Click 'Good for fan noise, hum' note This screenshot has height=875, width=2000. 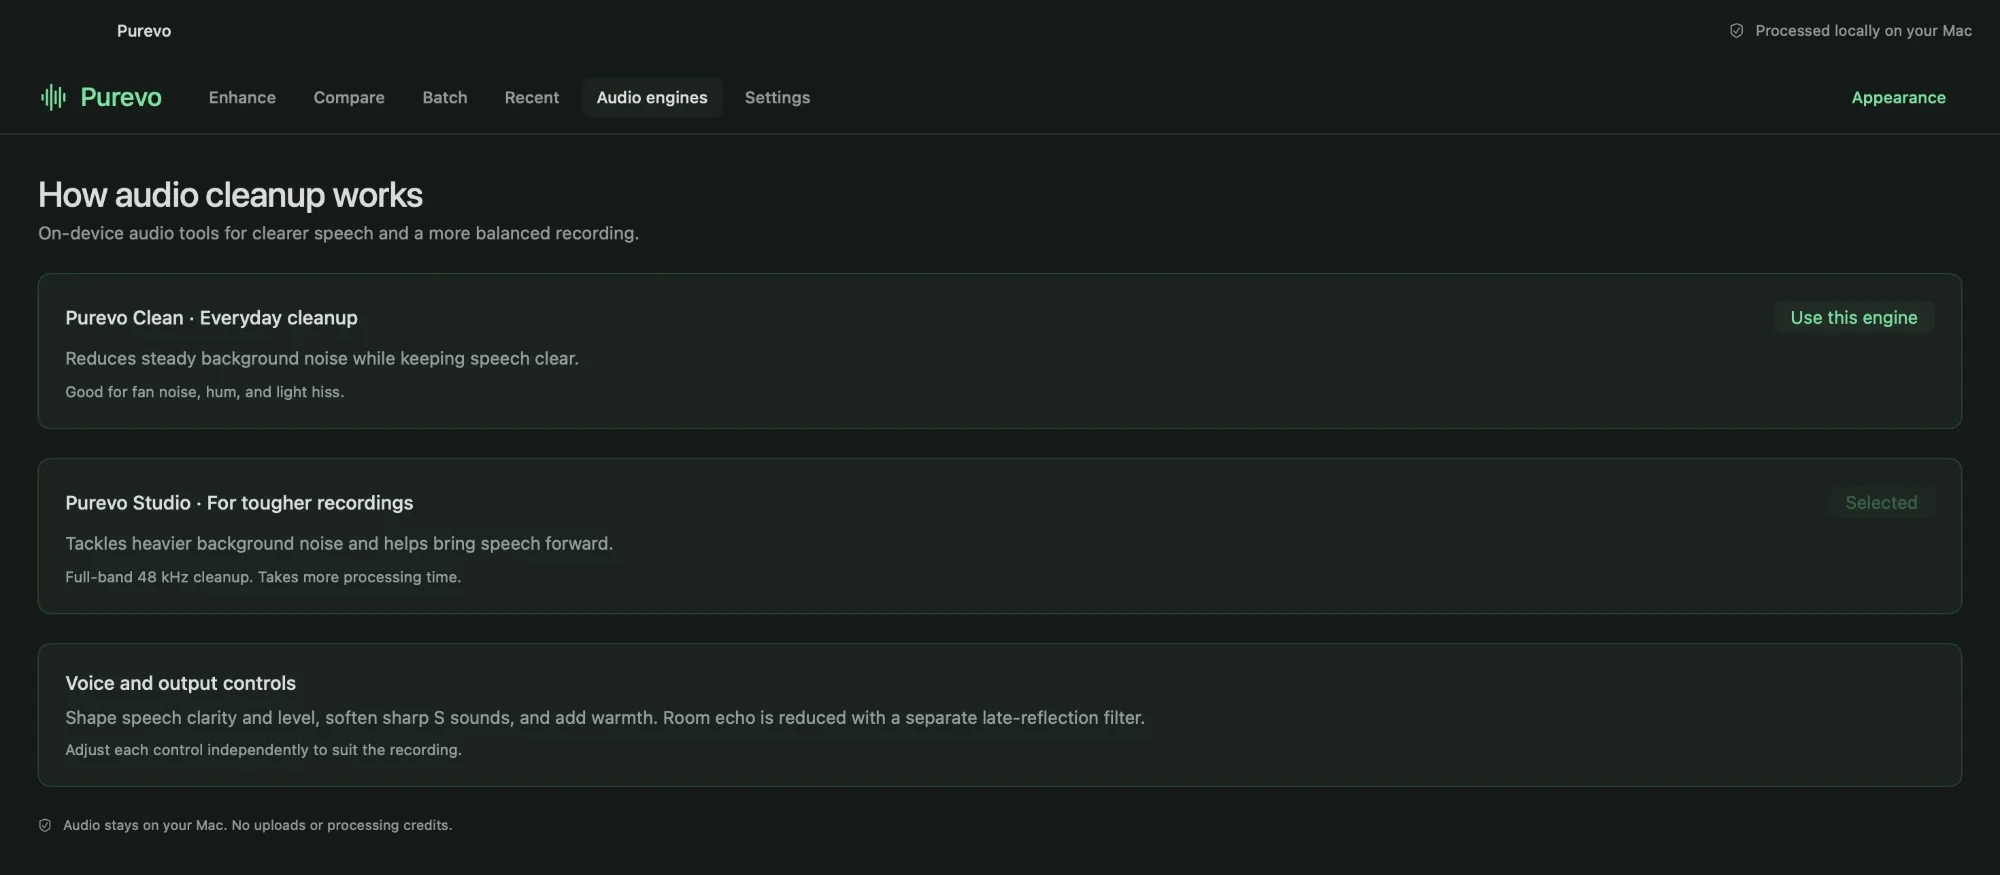204,392
